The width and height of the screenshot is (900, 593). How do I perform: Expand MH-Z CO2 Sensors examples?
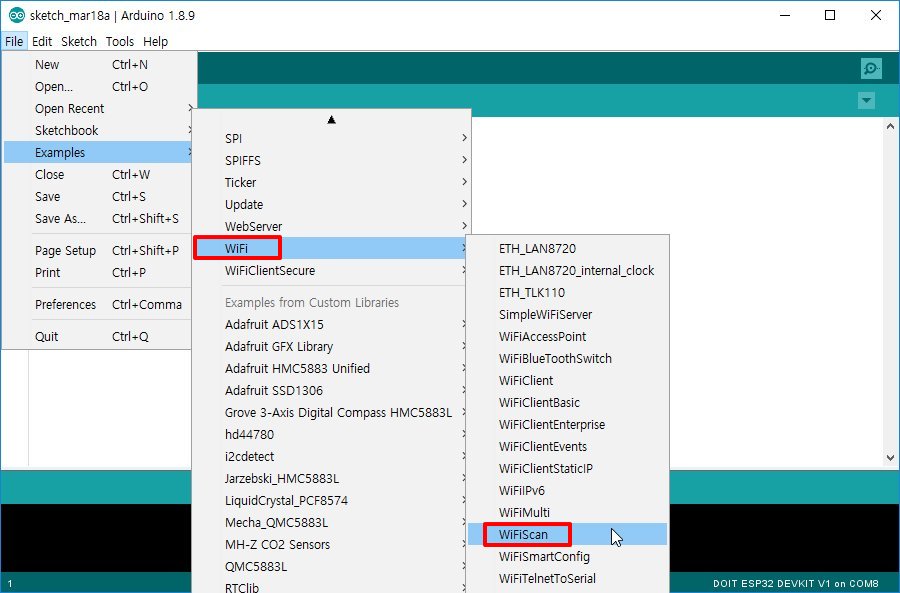(331, 544)
